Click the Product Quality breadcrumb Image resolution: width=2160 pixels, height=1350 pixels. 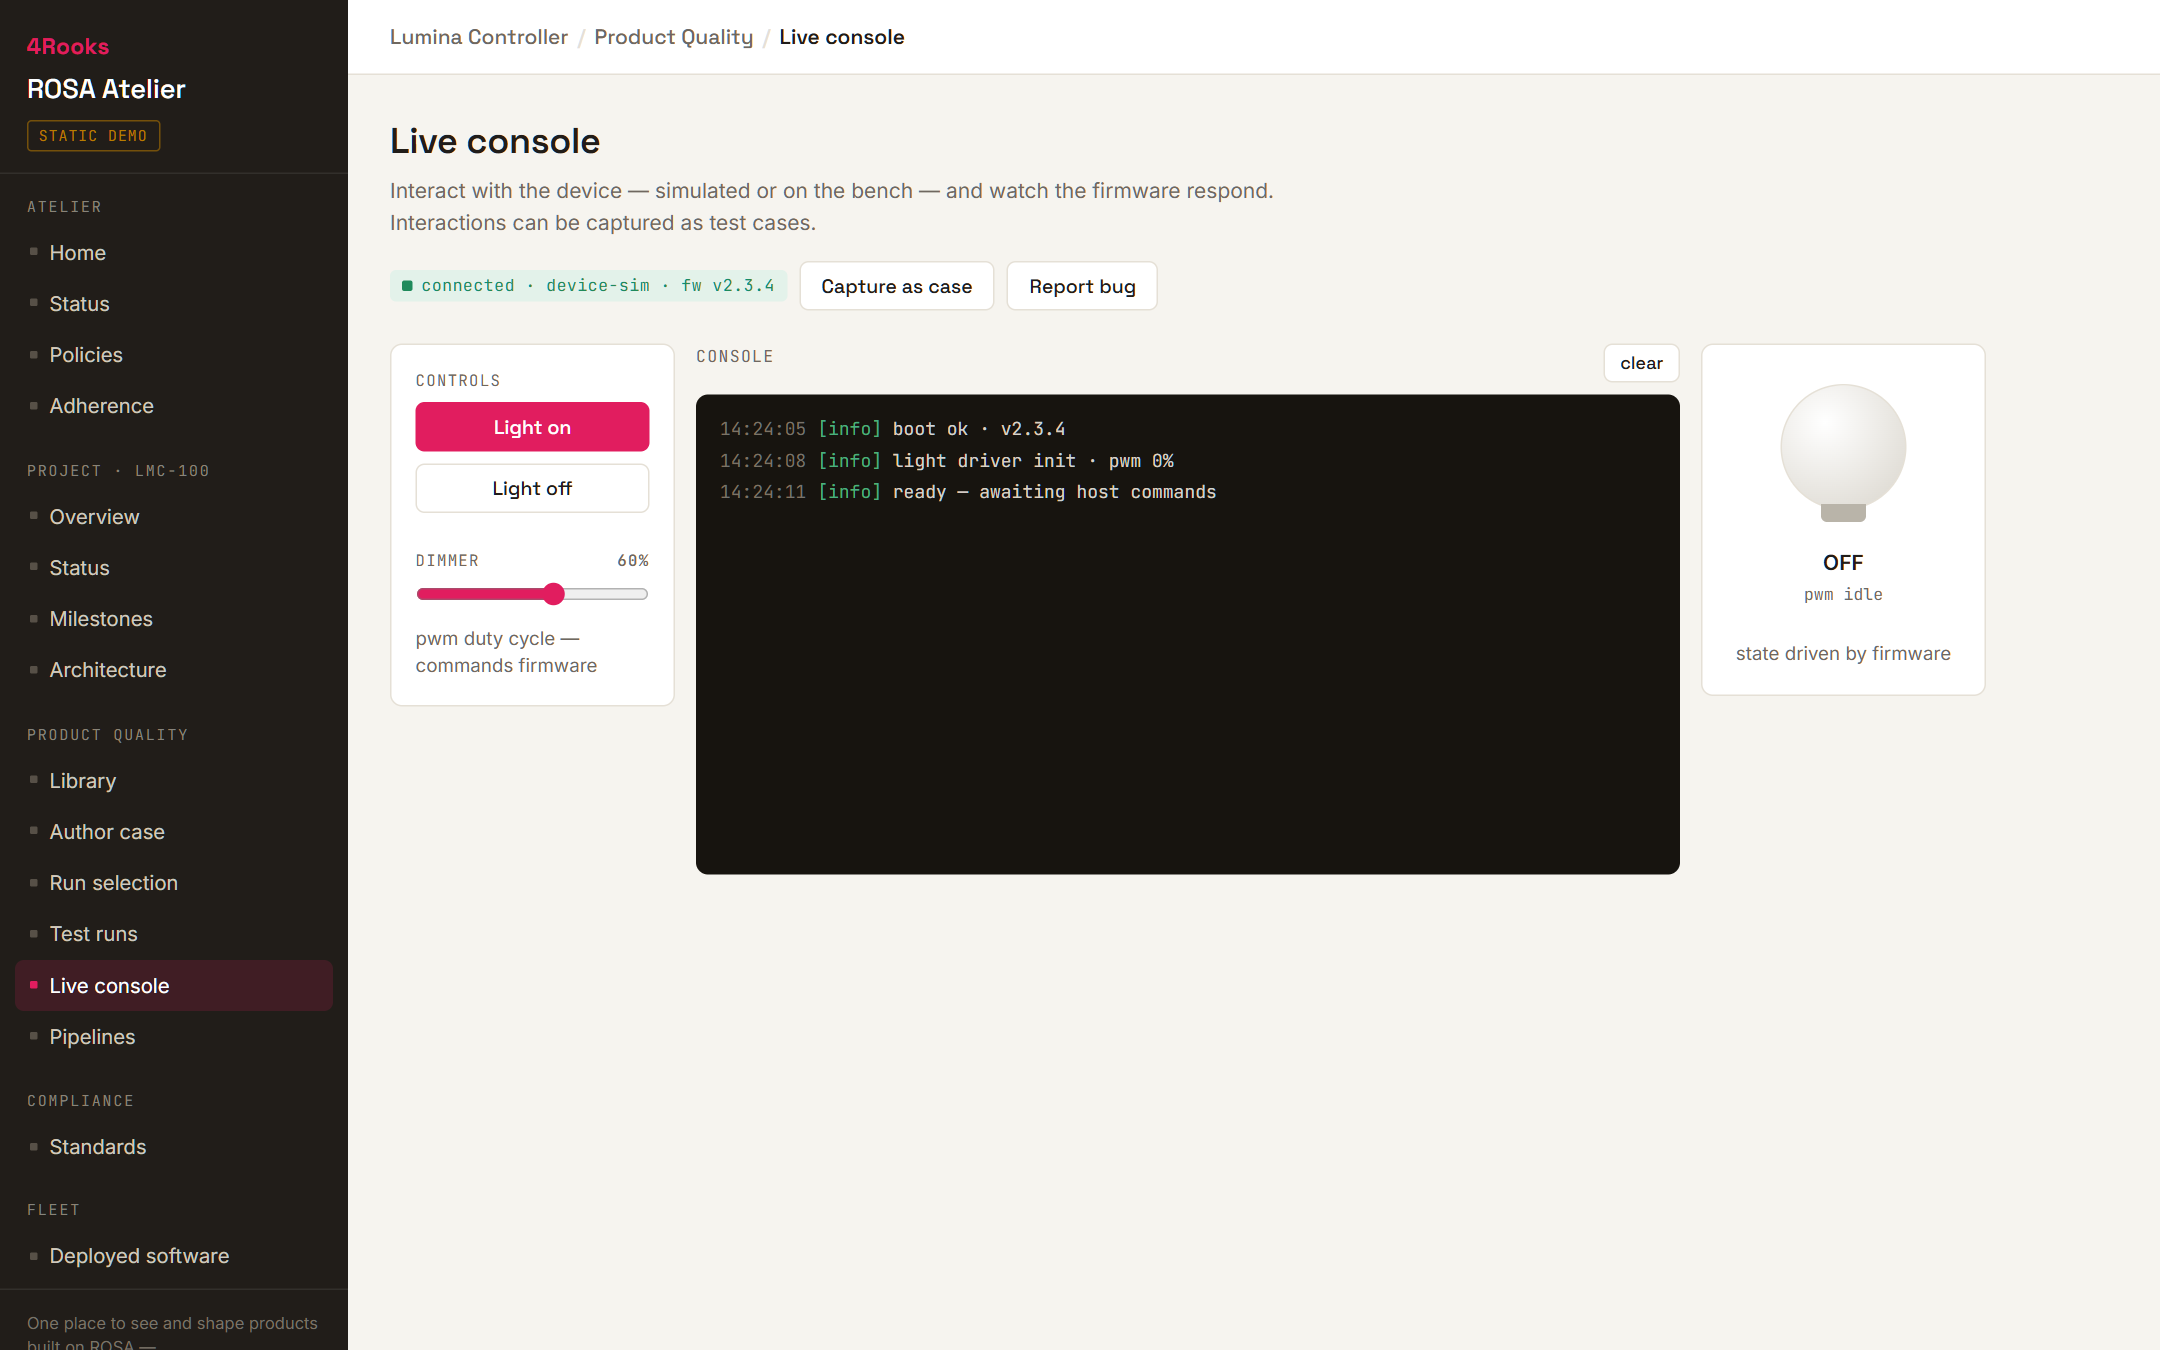coord(674,37)
